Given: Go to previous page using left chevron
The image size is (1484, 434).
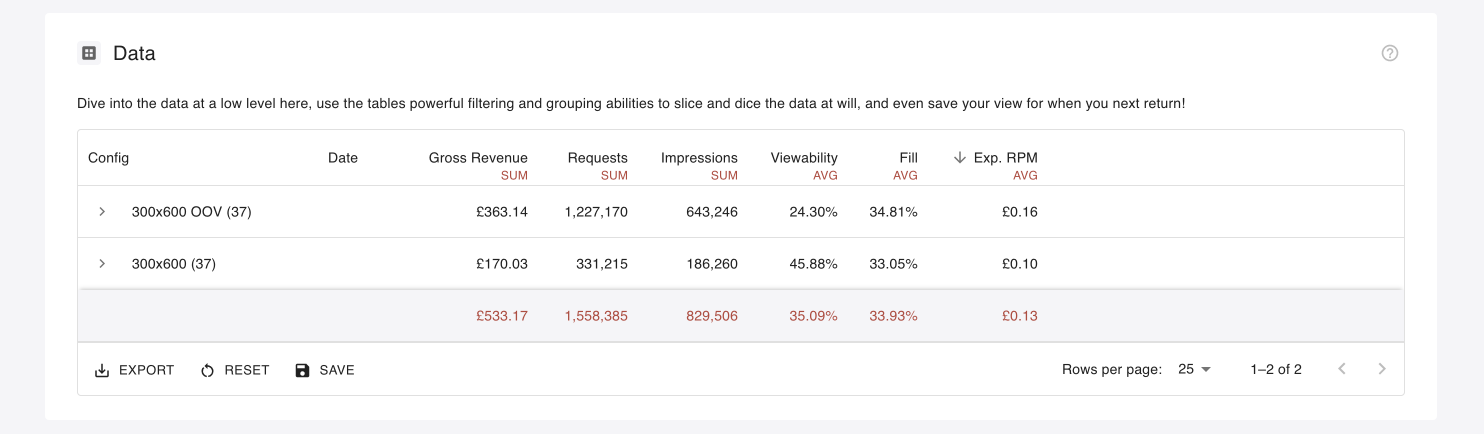Looking at the screenshot, I should coord(1342,369).
